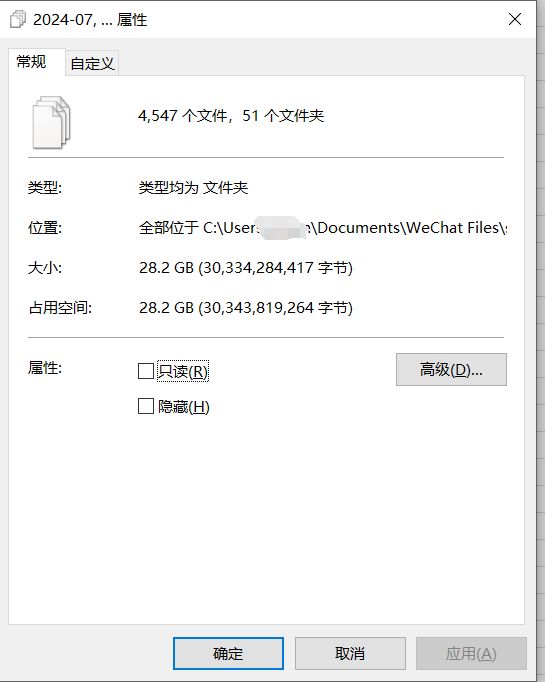Cancel the dialog with 取消

click(x=350, y=653)
